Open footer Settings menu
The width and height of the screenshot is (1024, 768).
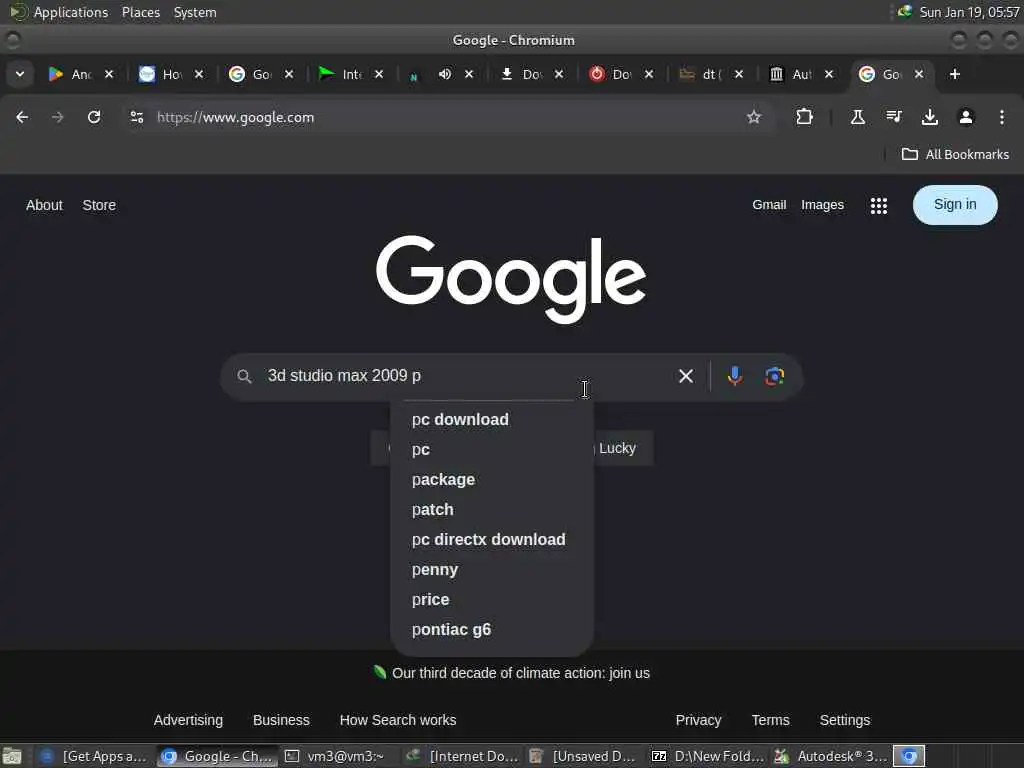(x=844, y=720)
